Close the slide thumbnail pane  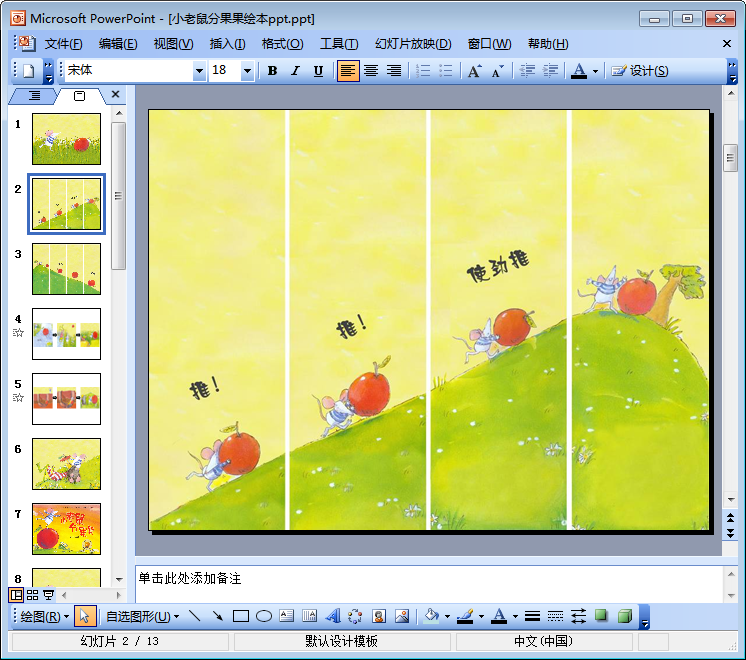tap(115, 94)
